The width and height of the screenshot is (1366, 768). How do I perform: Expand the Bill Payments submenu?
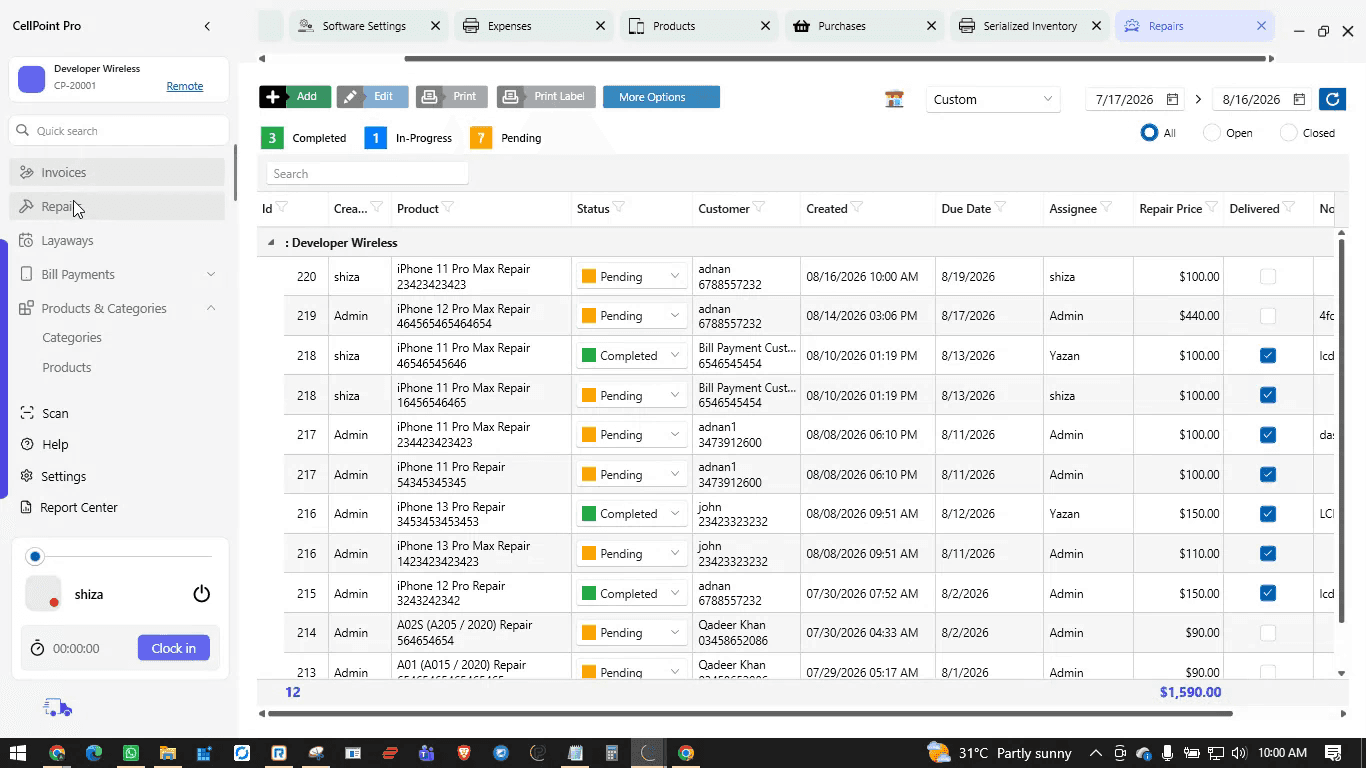[x=211, y=274]
